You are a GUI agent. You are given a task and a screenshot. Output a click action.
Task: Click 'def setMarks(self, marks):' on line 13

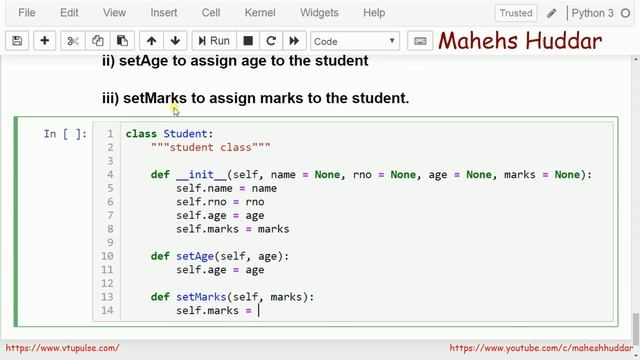233,297
